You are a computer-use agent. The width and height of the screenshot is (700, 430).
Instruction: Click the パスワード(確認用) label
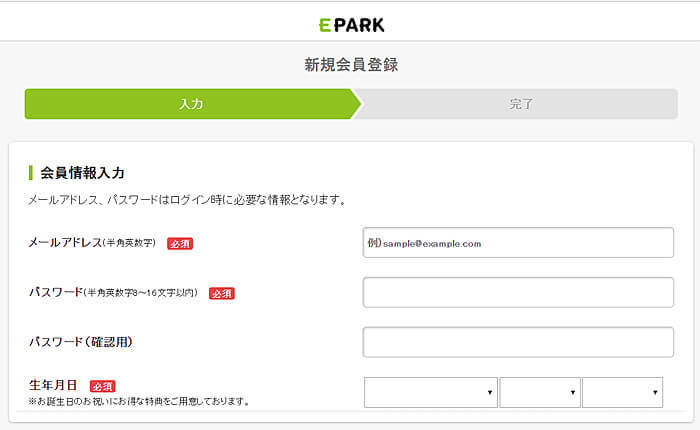tap(80, 342)
